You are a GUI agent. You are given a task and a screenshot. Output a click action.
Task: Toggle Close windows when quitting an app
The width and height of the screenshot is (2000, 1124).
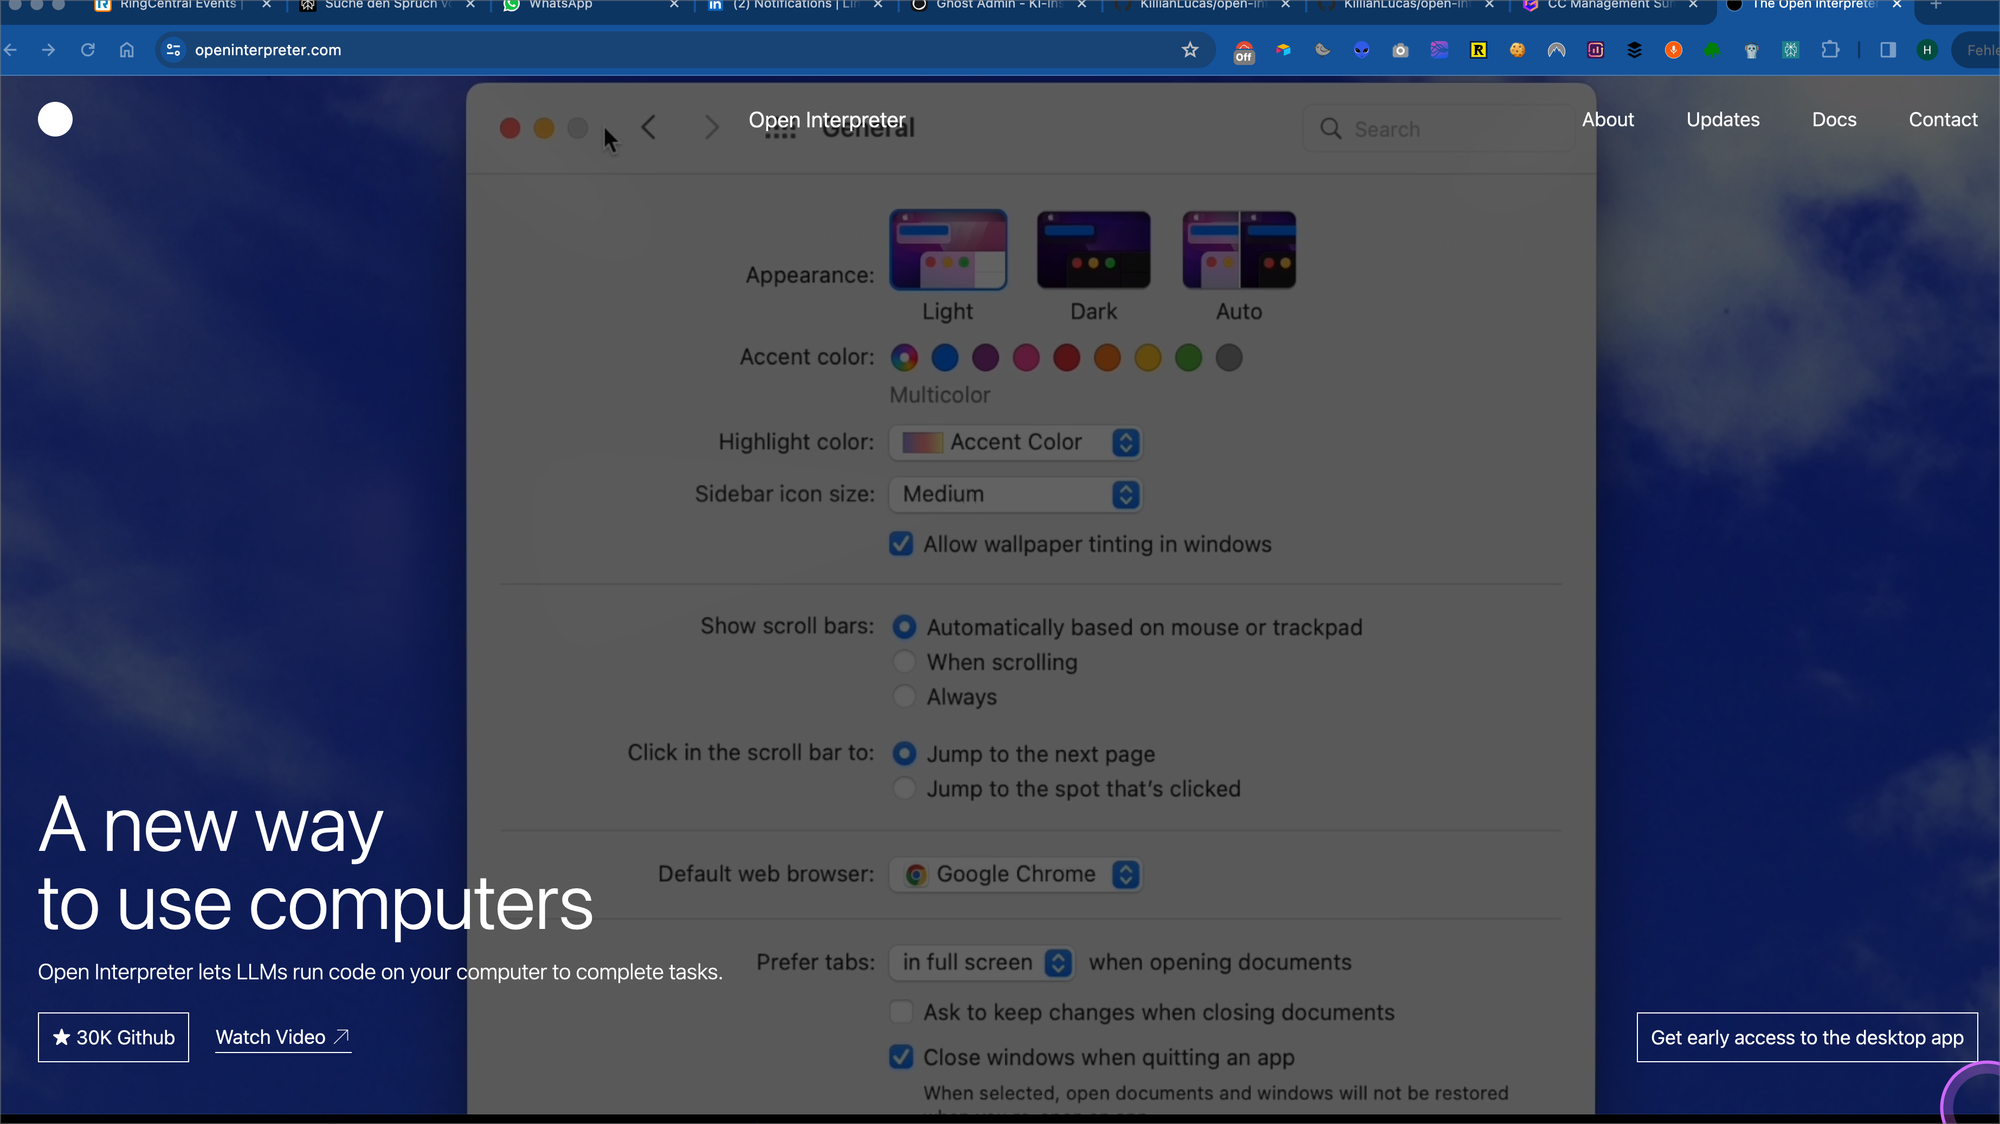click(x=901, y=1057)
